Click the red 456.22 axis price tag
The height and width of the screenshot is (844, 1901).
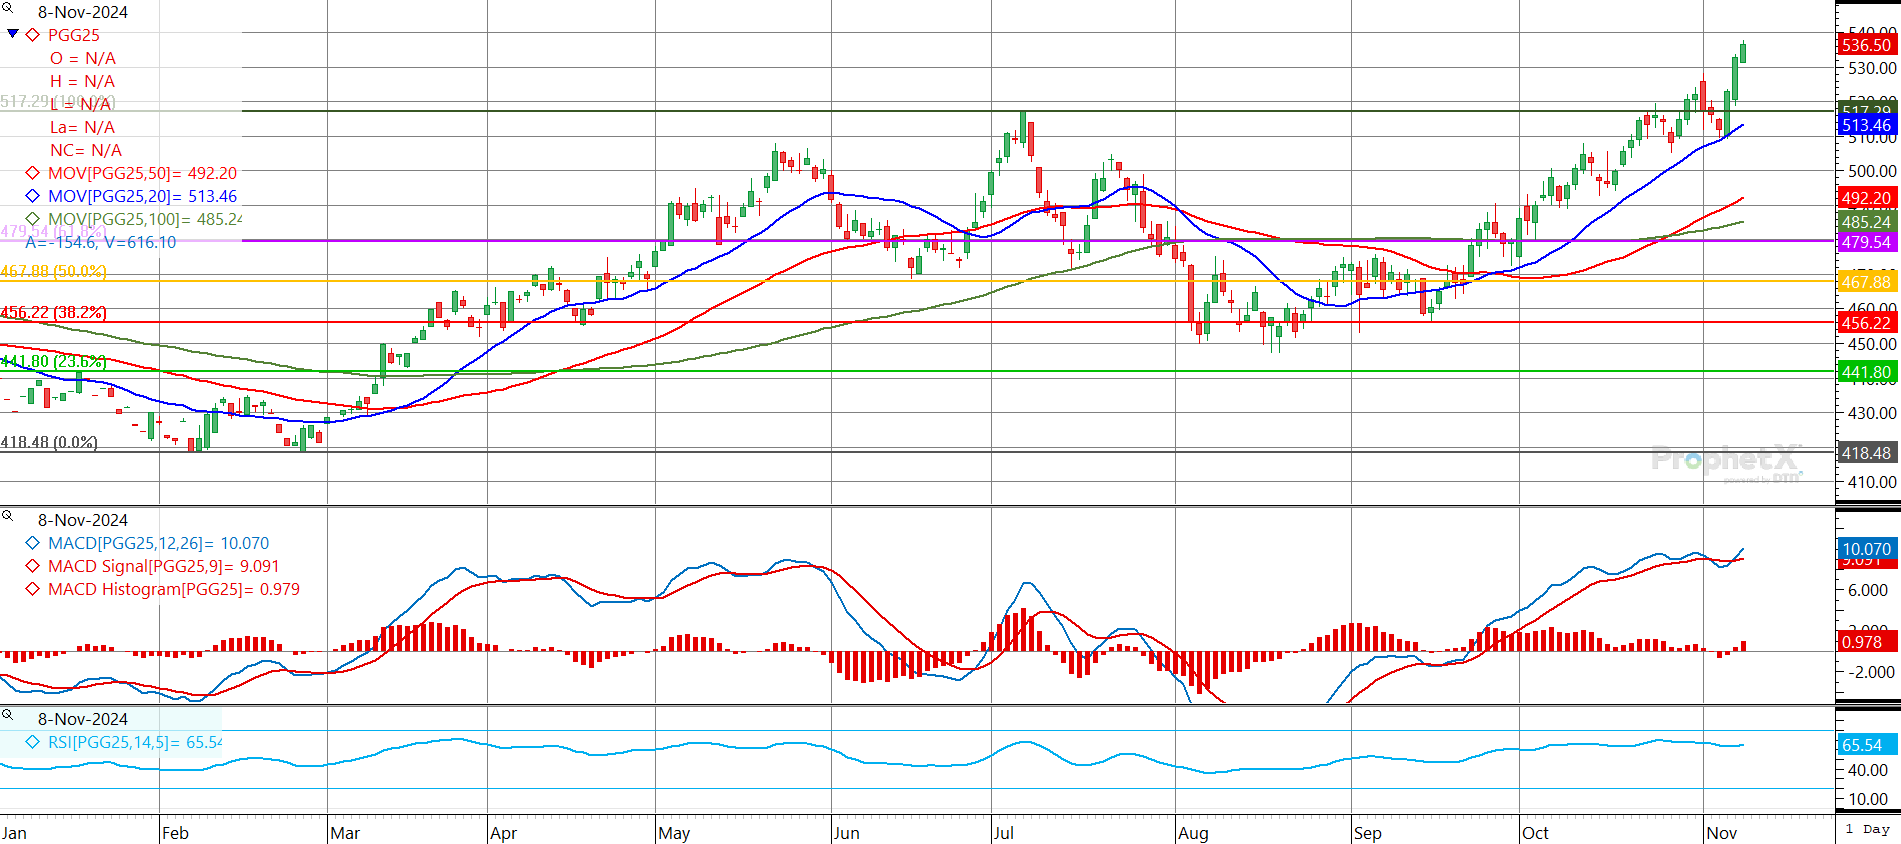tap(1866, 323)
